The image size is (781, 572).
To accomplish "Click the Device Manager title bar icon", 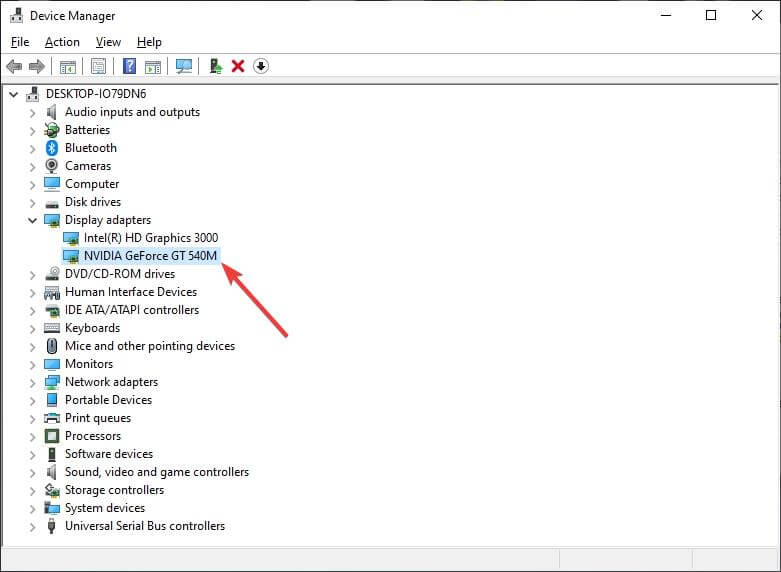I will click(x=16, y=15).
